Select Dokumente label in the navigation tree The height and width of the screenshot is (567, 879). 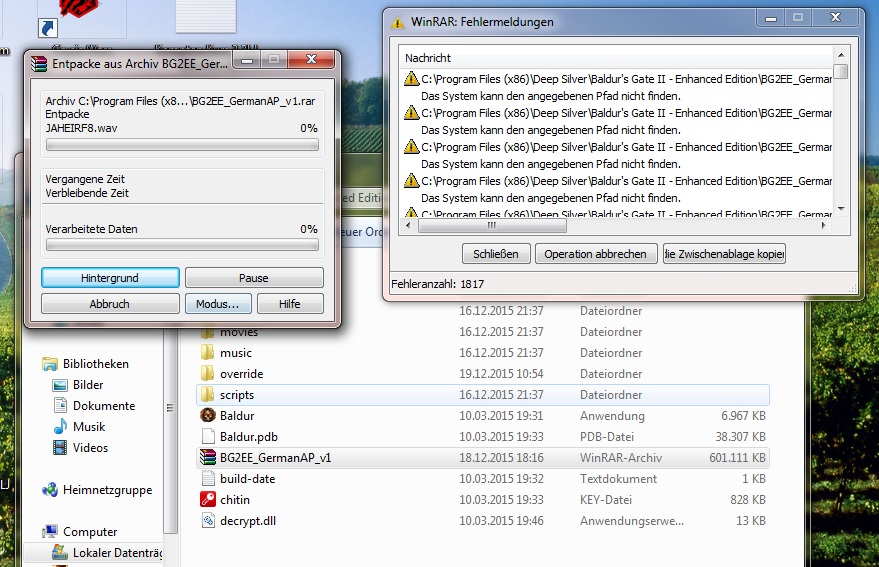tap(104, 405)
